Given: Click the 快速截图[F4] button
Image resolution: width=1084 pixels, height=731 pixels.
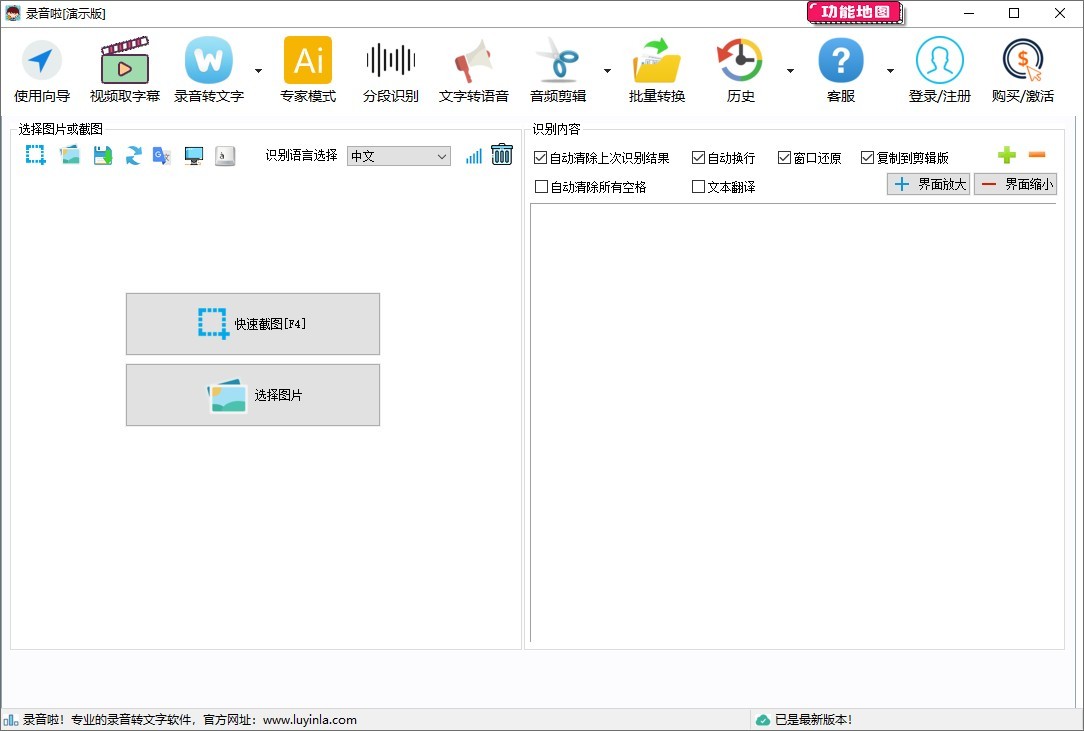Looking at the screenshot, I should (x=252, y=323).
